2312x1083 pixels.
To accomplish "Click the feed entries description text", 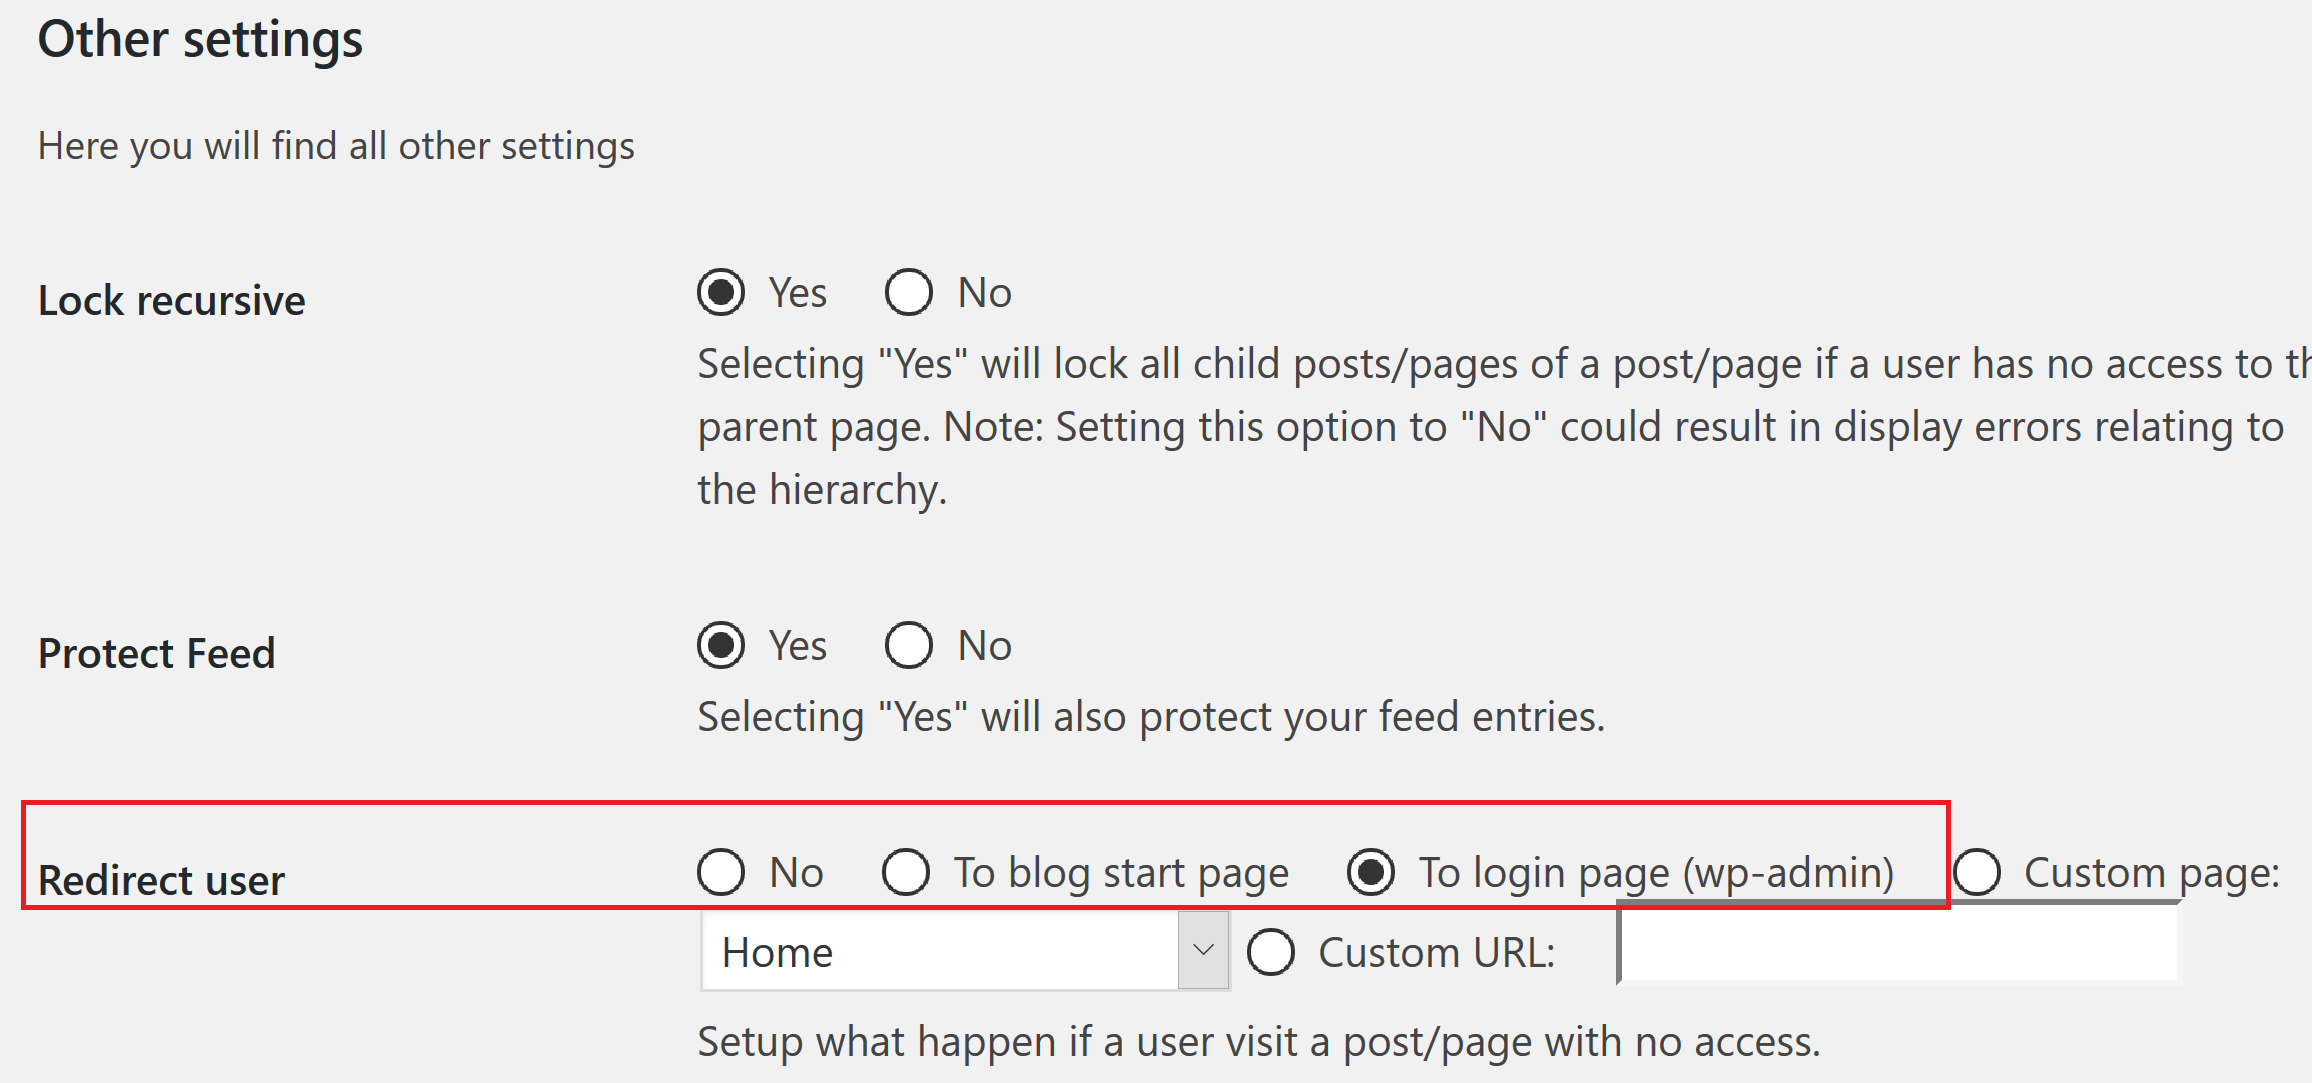I will 1150,716.
